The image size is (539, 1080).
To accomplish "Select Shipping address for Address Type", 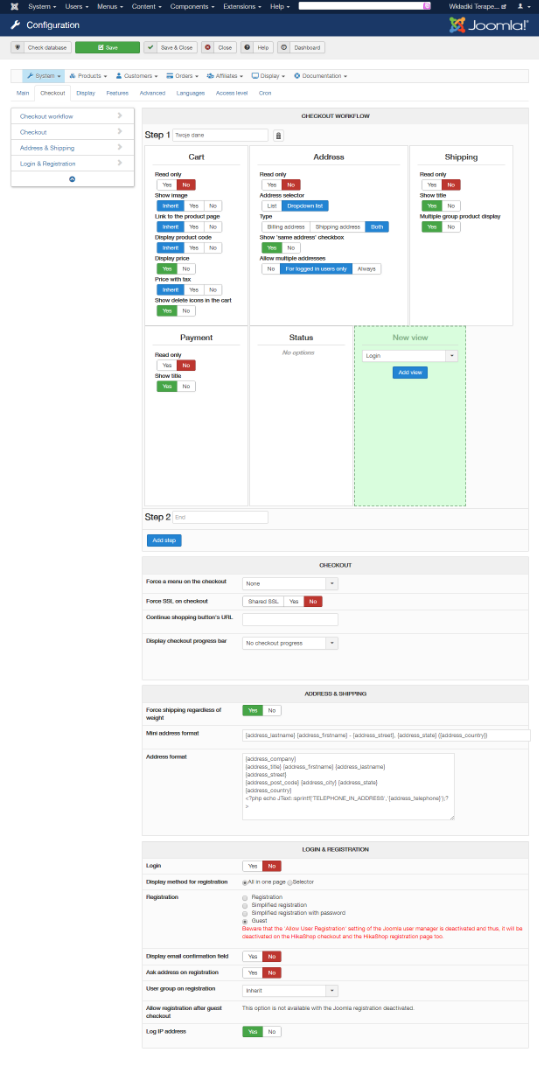I will [x=337, y=227].
